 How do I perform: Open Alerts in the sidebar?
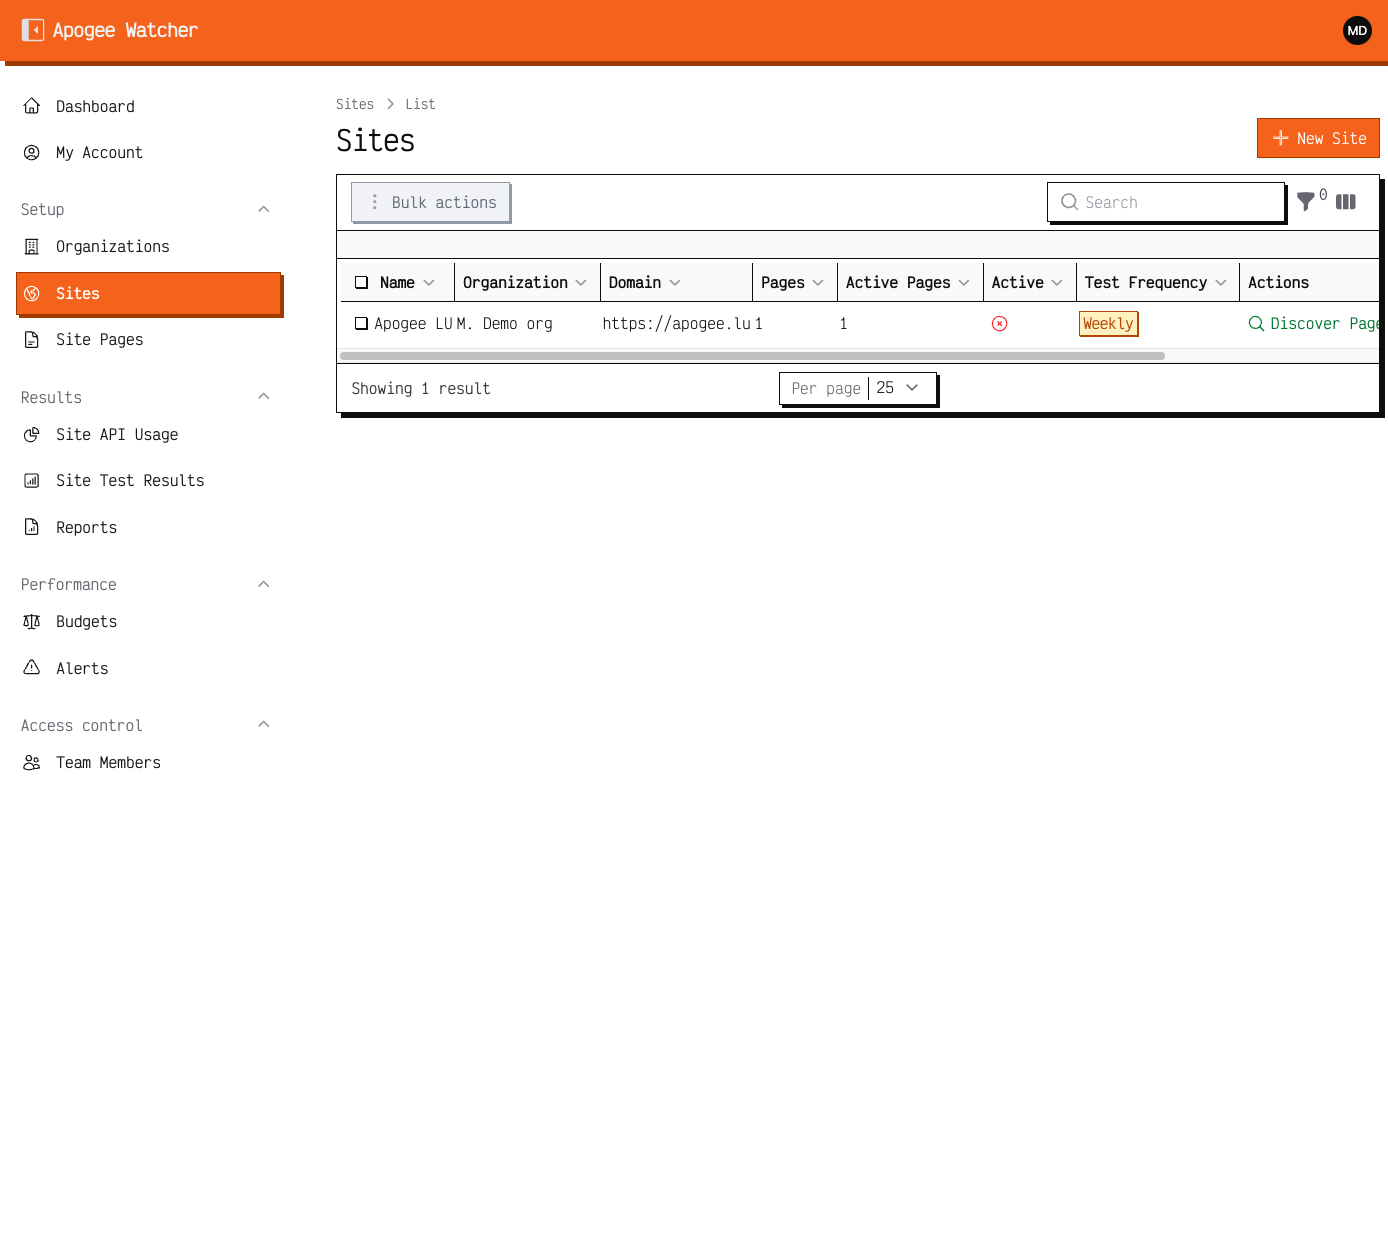pyautogui.click(x=148, y=669)
